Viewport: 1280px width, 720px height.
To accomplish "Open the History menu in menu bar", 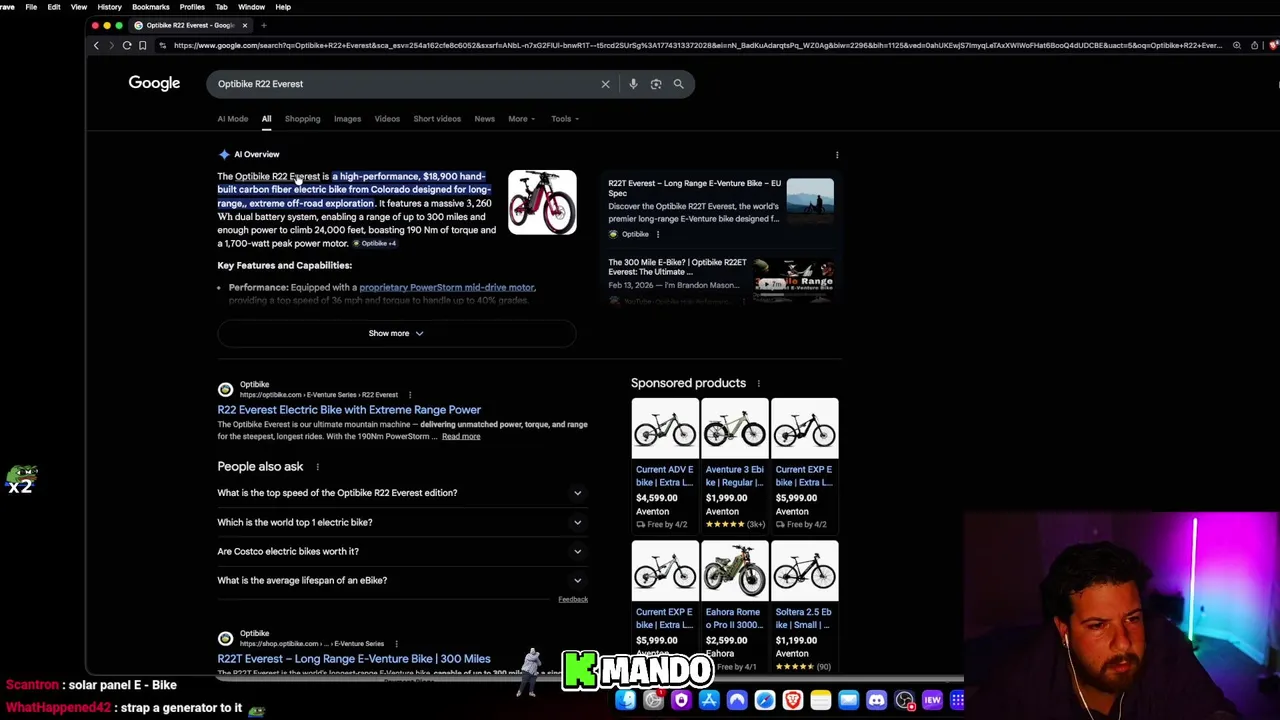I will coord(109,7).
